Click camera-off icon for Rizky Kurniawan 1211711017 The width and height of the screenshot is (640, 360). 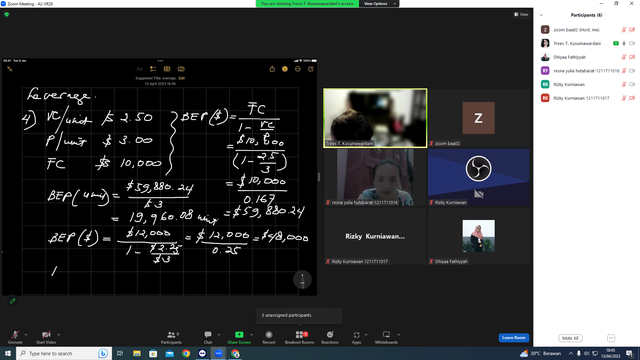click(x=632, y=98)
